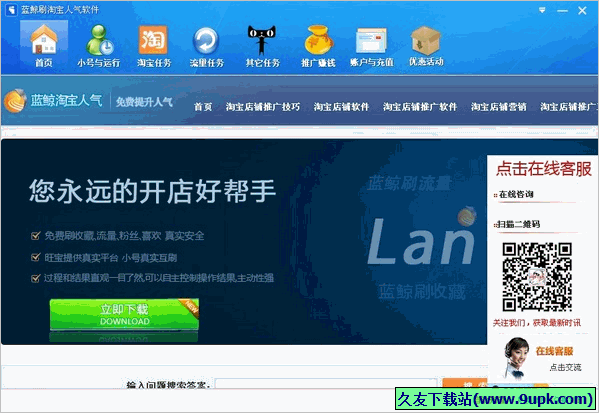This screenshot has height=413, width=599.
Task: Click the 旺宝提供真实平台 checkmark line
Action: click(104, 258)
